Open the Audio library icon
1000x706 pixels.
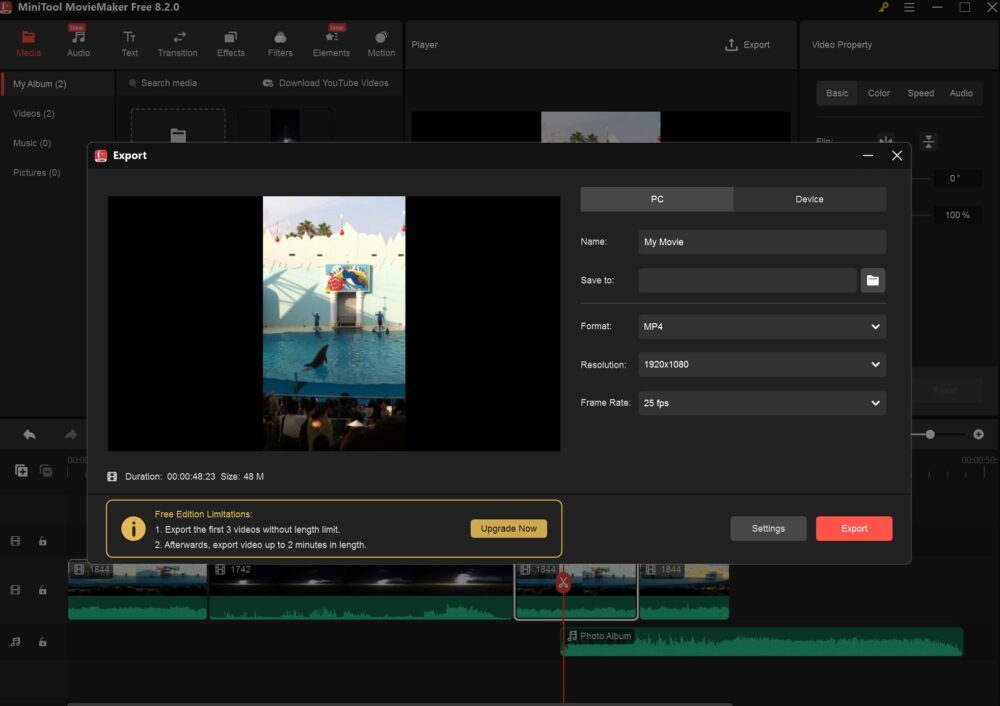(78, 43)
